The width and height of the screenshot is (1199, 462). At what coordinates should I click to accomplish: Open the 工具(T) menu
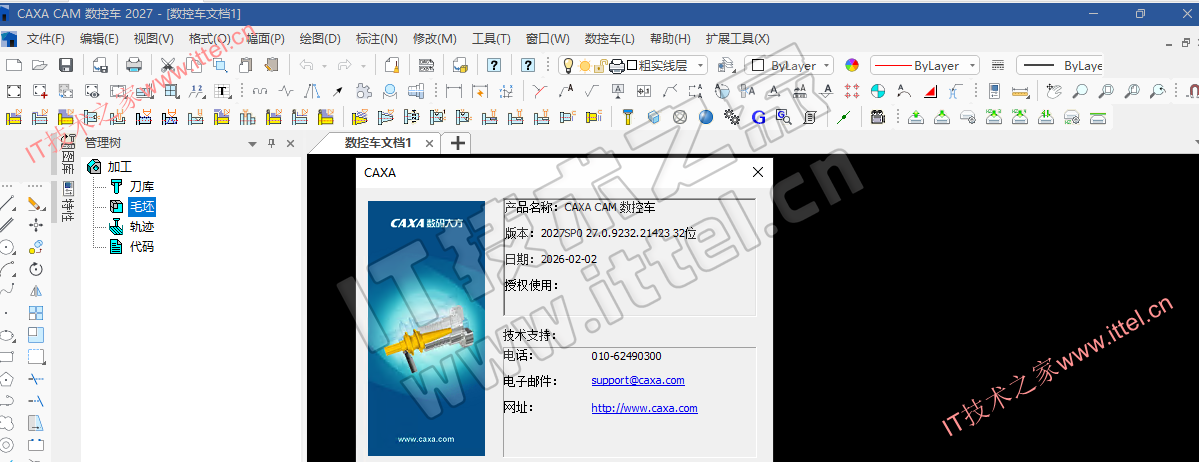tap(492, 39)
